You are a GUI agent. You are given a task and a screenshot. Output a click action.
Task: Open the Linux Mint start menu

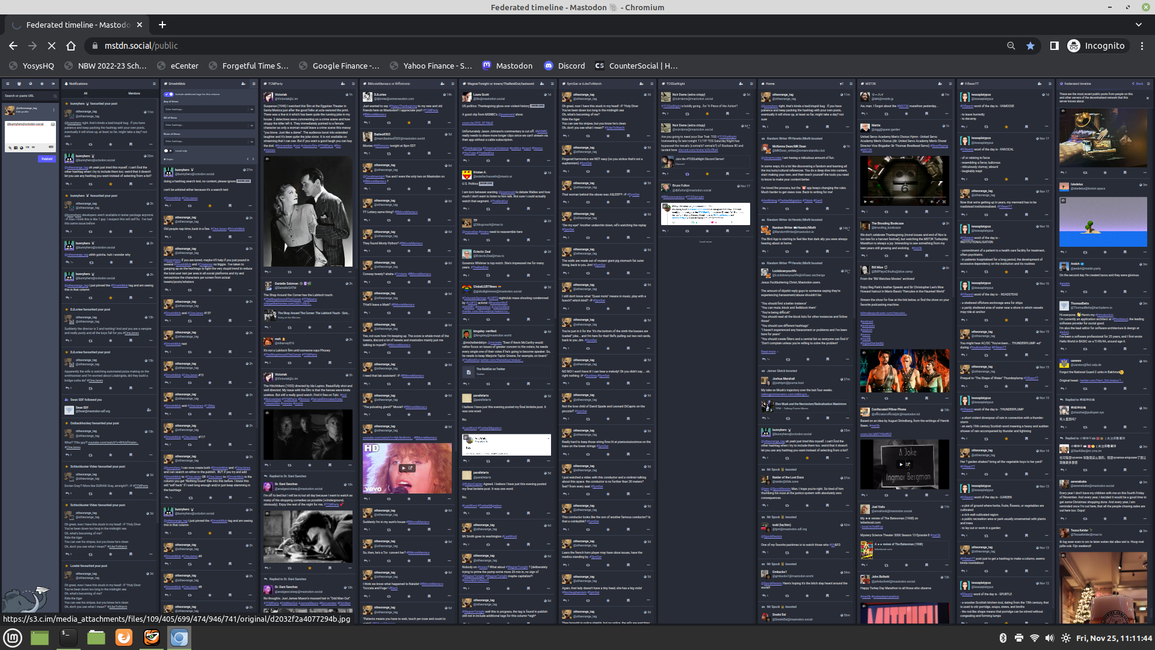tap(13, 638)
